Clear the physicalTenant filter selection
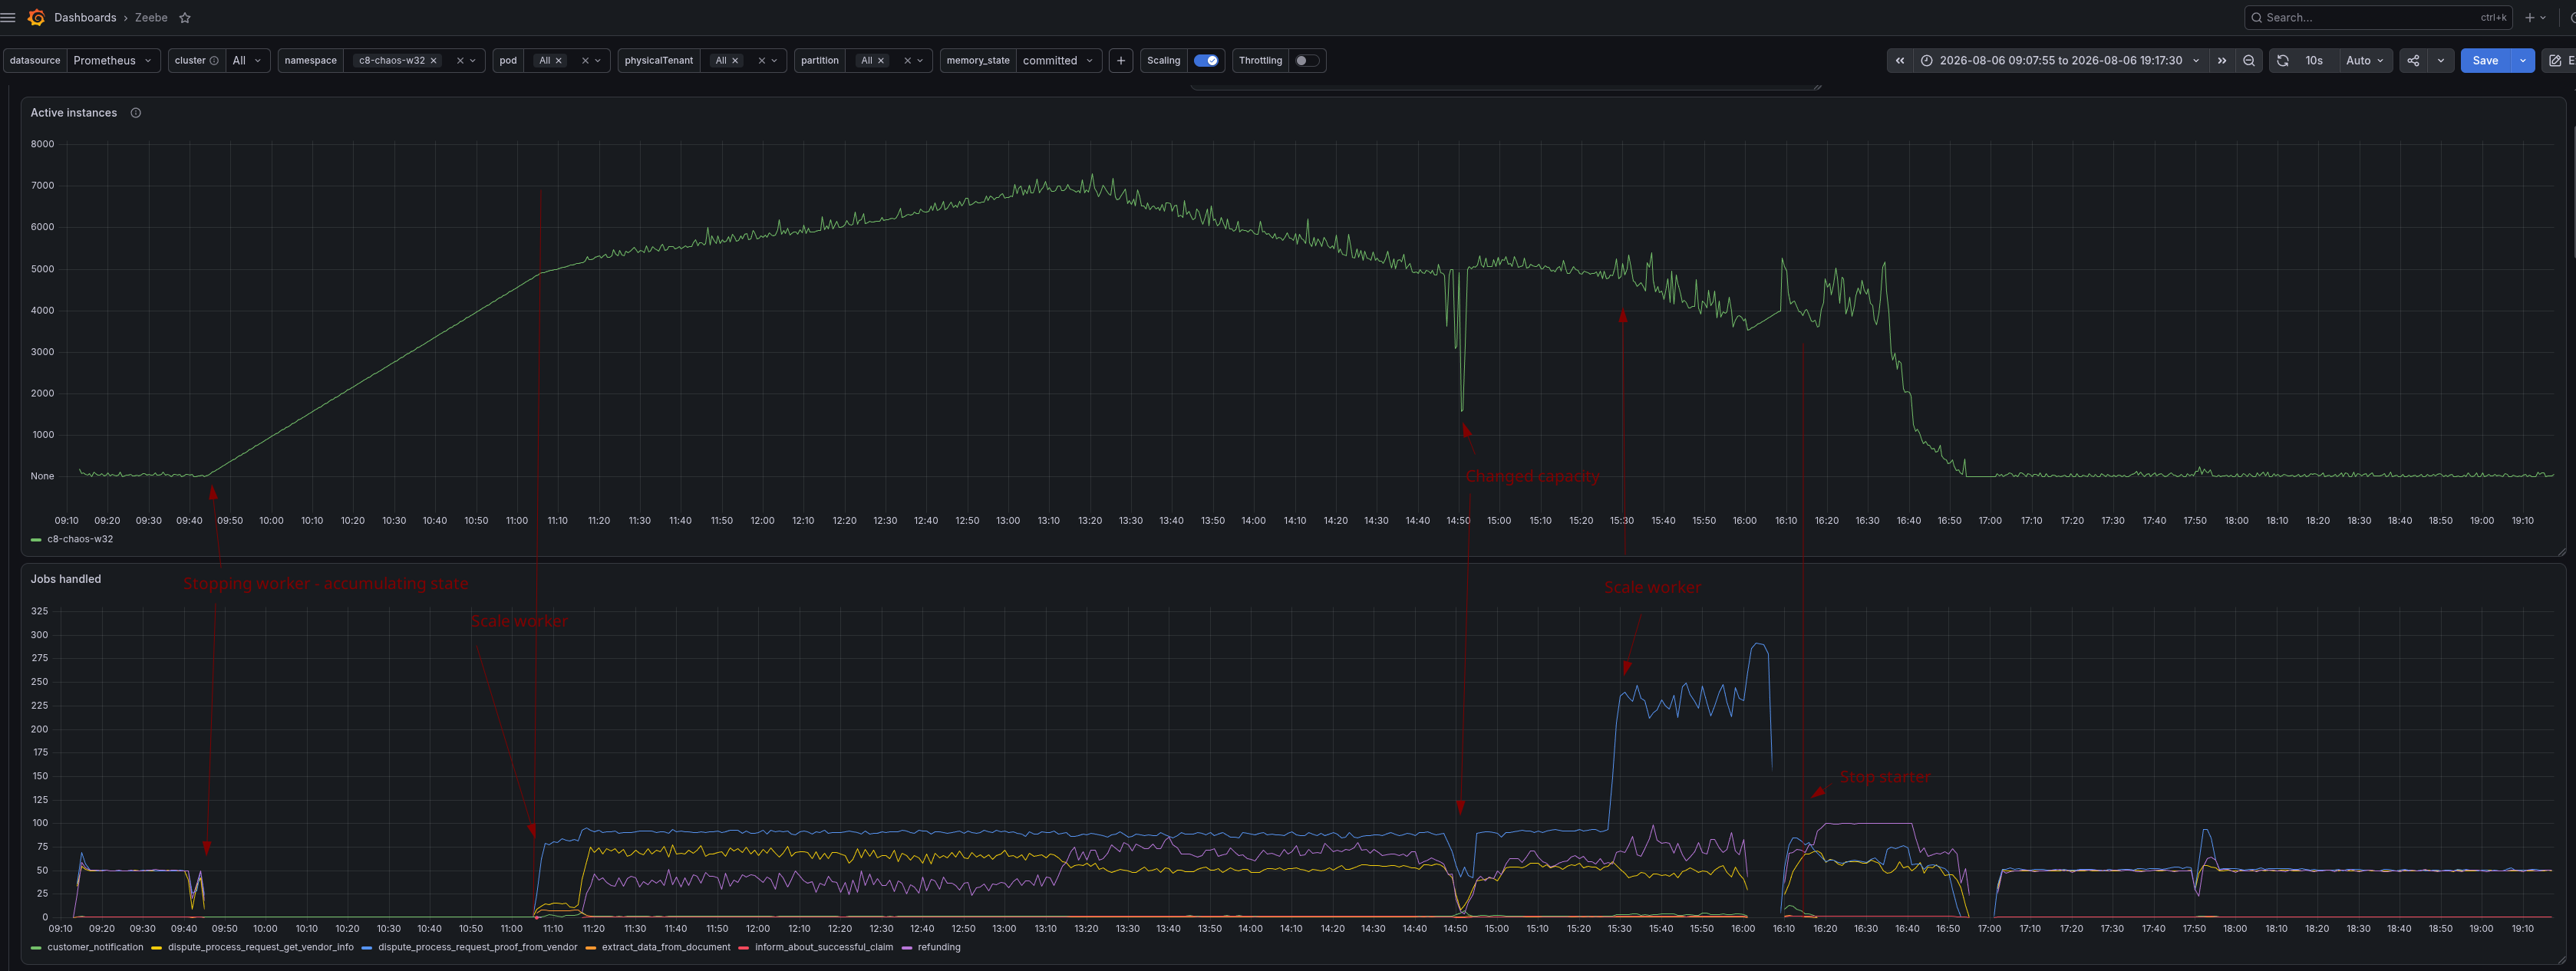Image resolution: width=2576 pixels, height=971 pixels. tap(761, 61)
